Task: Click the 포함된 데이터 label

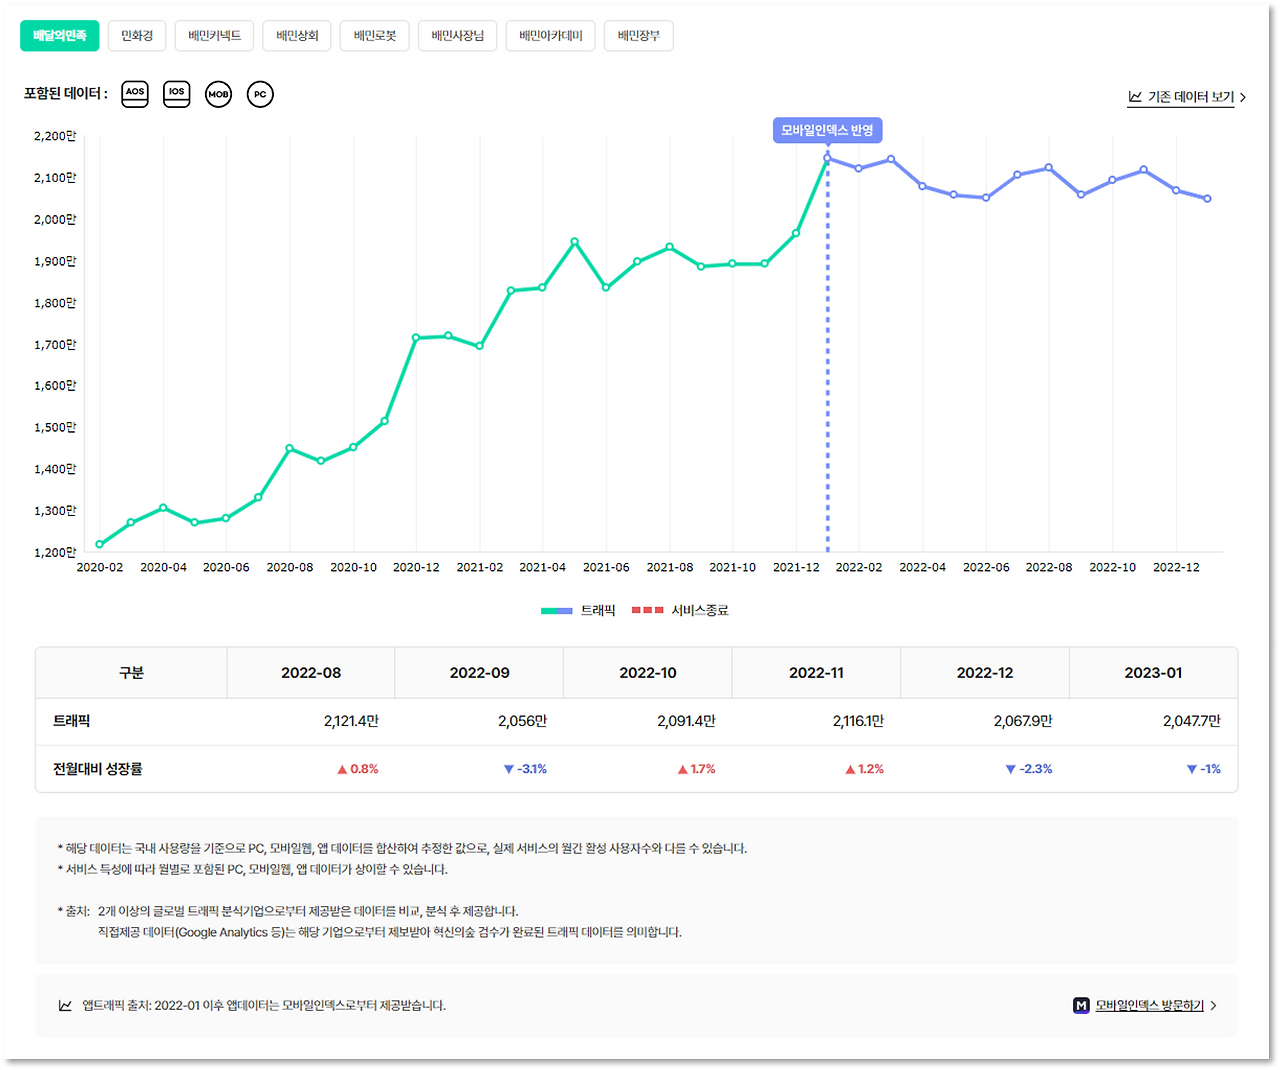Action: click(x=66, y=94)
